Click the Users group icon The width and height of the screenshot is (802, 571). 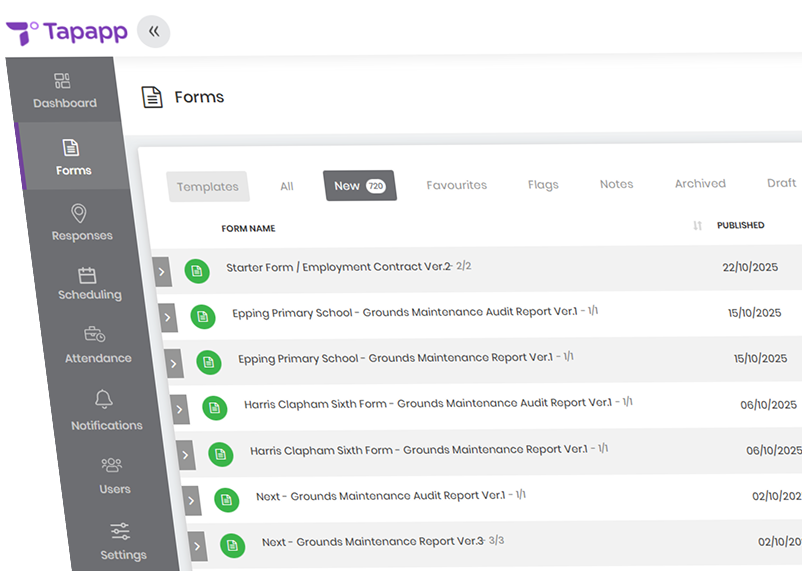(x=111, y=465)
